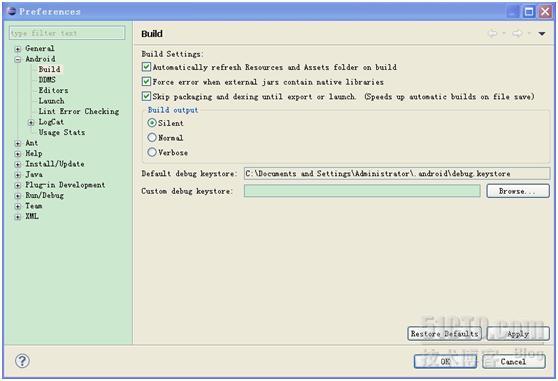The width and height of the screenshot is (558, 381).
Task: Maximize the Preferences window
Action: point(529,11)
